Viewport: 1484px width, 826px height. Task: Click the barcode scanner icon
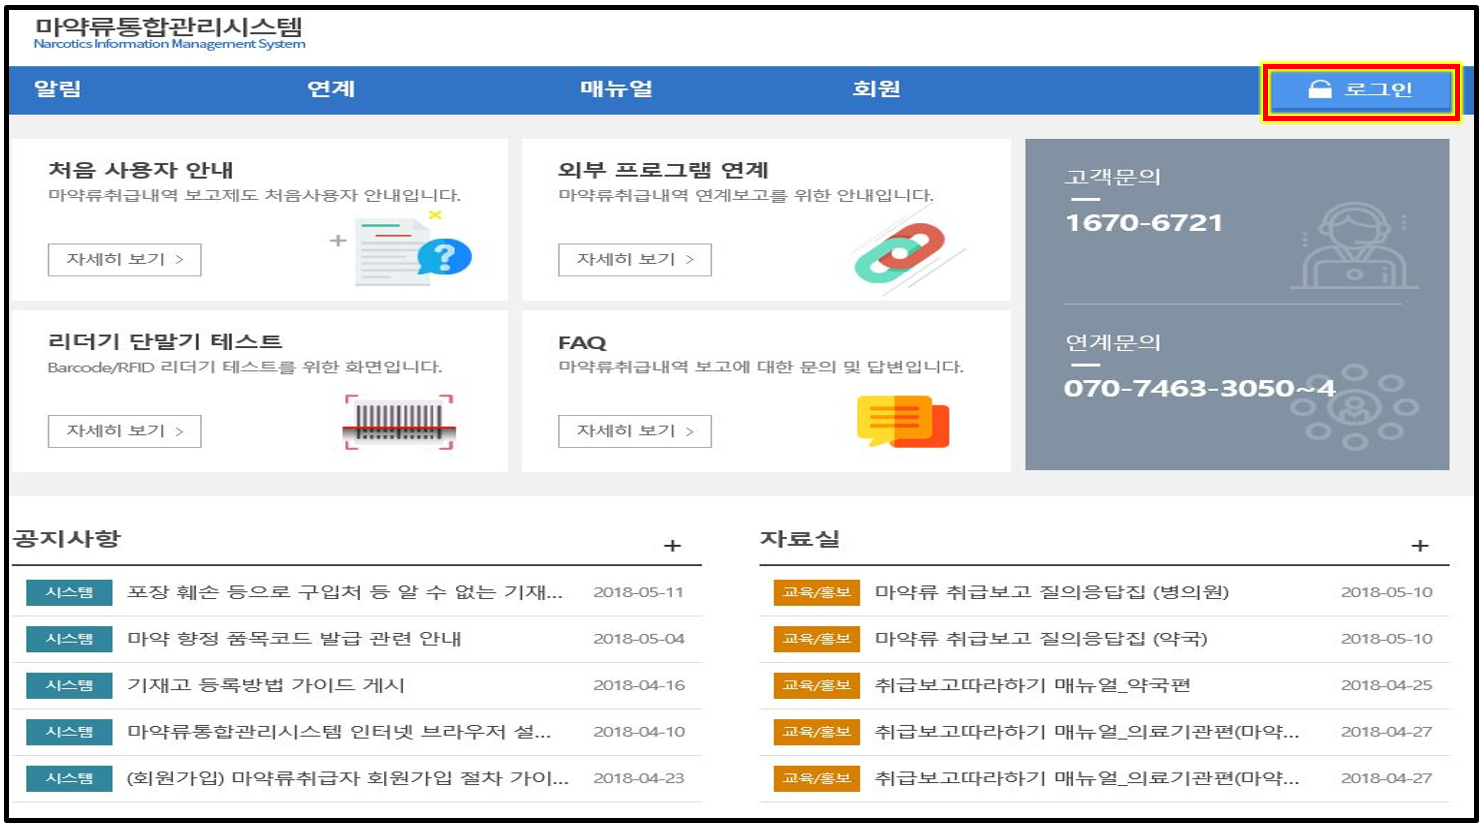tap(399, 422)
